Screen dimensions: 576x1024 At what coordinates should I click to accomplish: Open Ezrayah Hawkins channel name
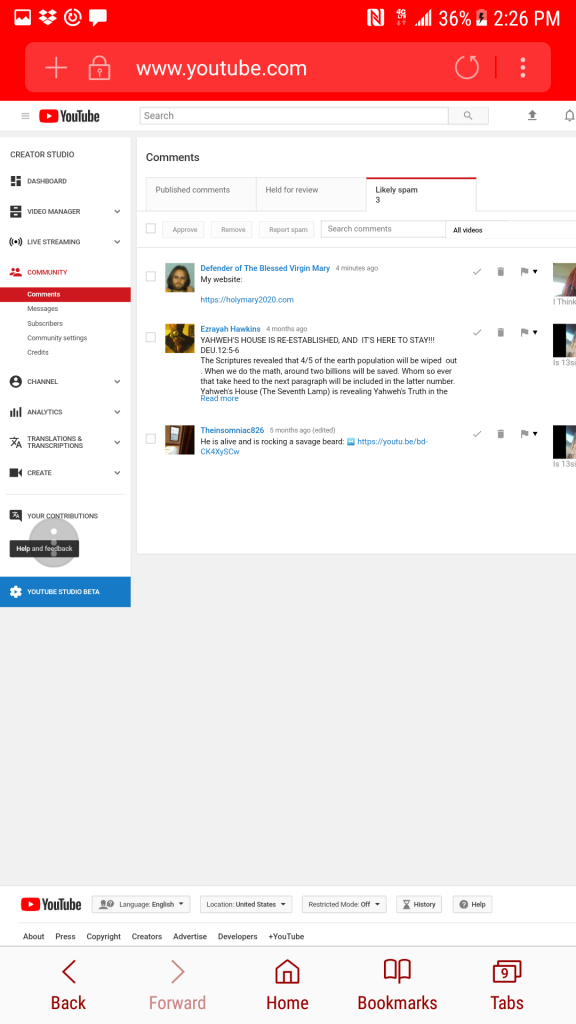coord(231,328)
